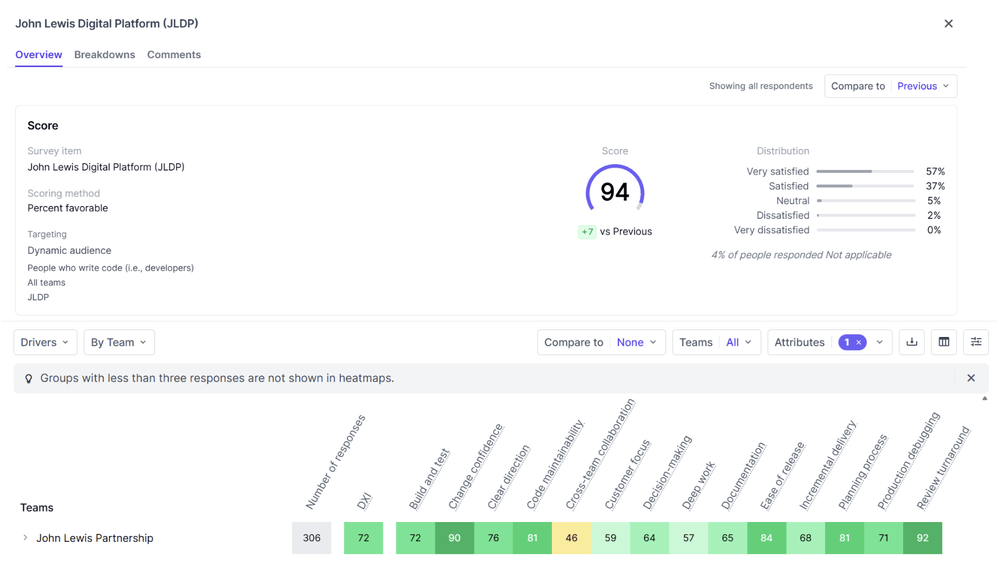Open the column layout icon
The width and height of the screenshot is (1000, 568).
pos(943,342)
